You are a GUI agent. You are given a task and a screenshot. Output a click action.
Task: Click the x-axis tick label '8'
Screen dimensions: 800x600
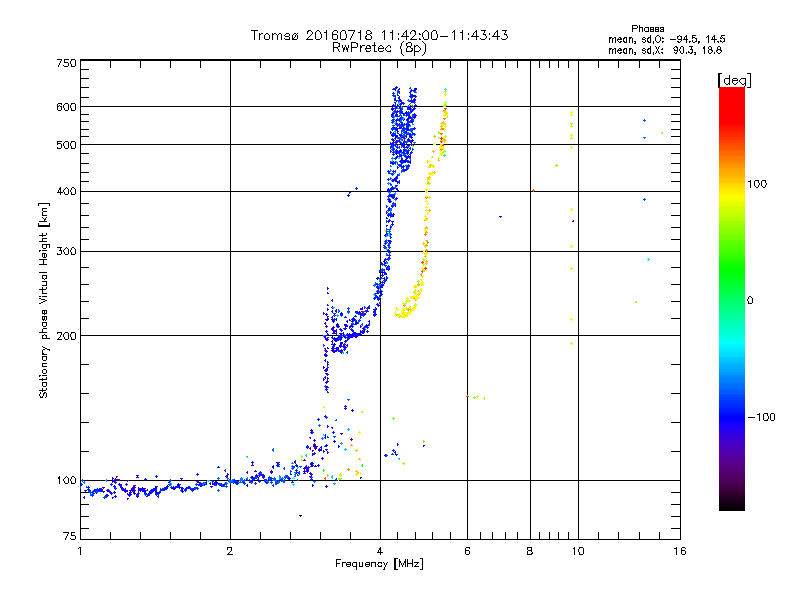(x=530, y=551)
